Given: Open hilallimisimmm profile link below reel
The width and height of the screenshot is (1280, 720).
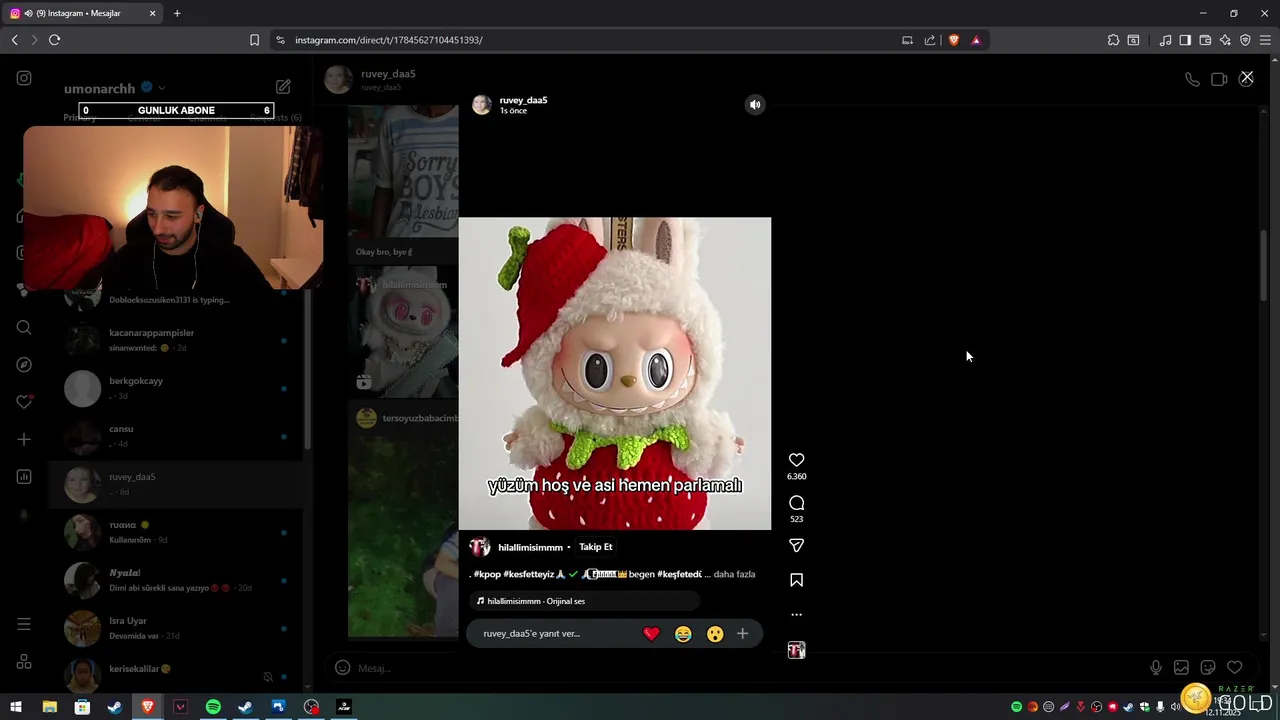Looking at the screenshot, I should [x=530, y=547].
